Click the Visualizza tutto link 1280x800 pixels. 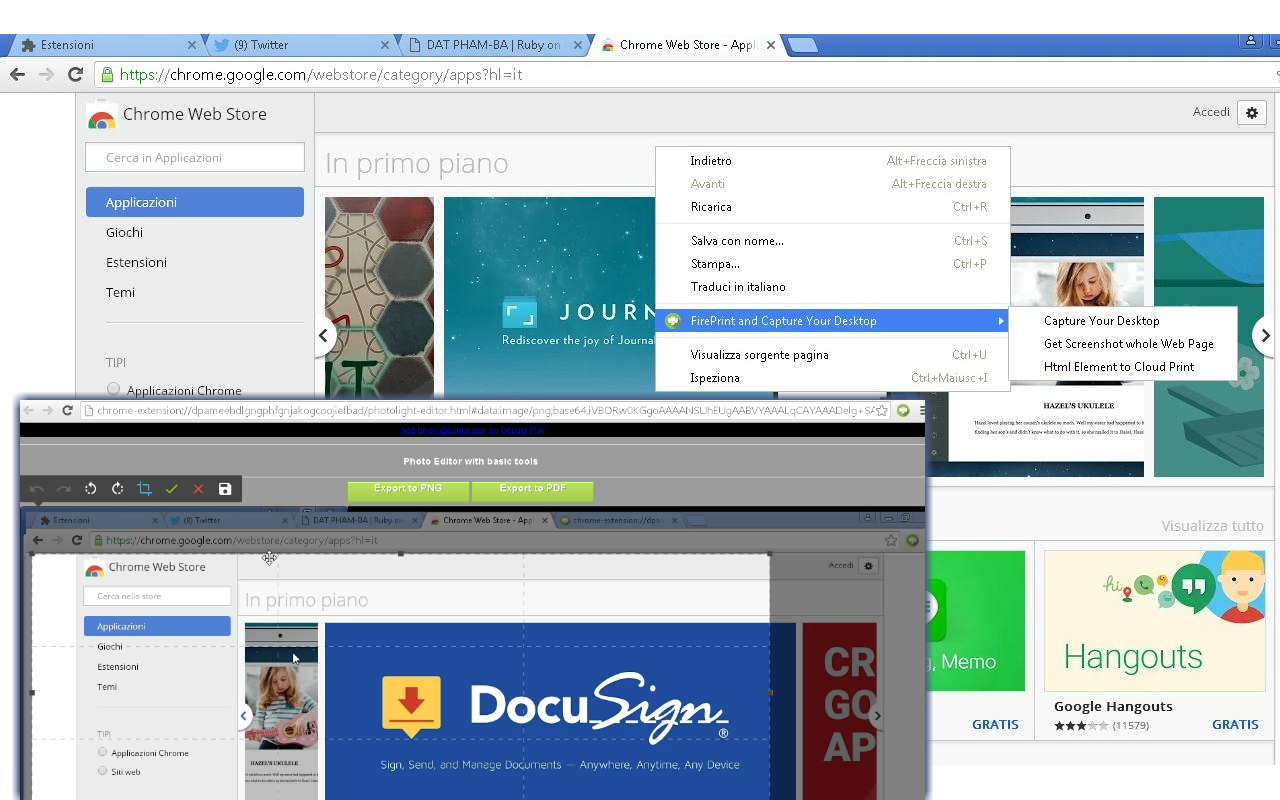(1212, 526)
